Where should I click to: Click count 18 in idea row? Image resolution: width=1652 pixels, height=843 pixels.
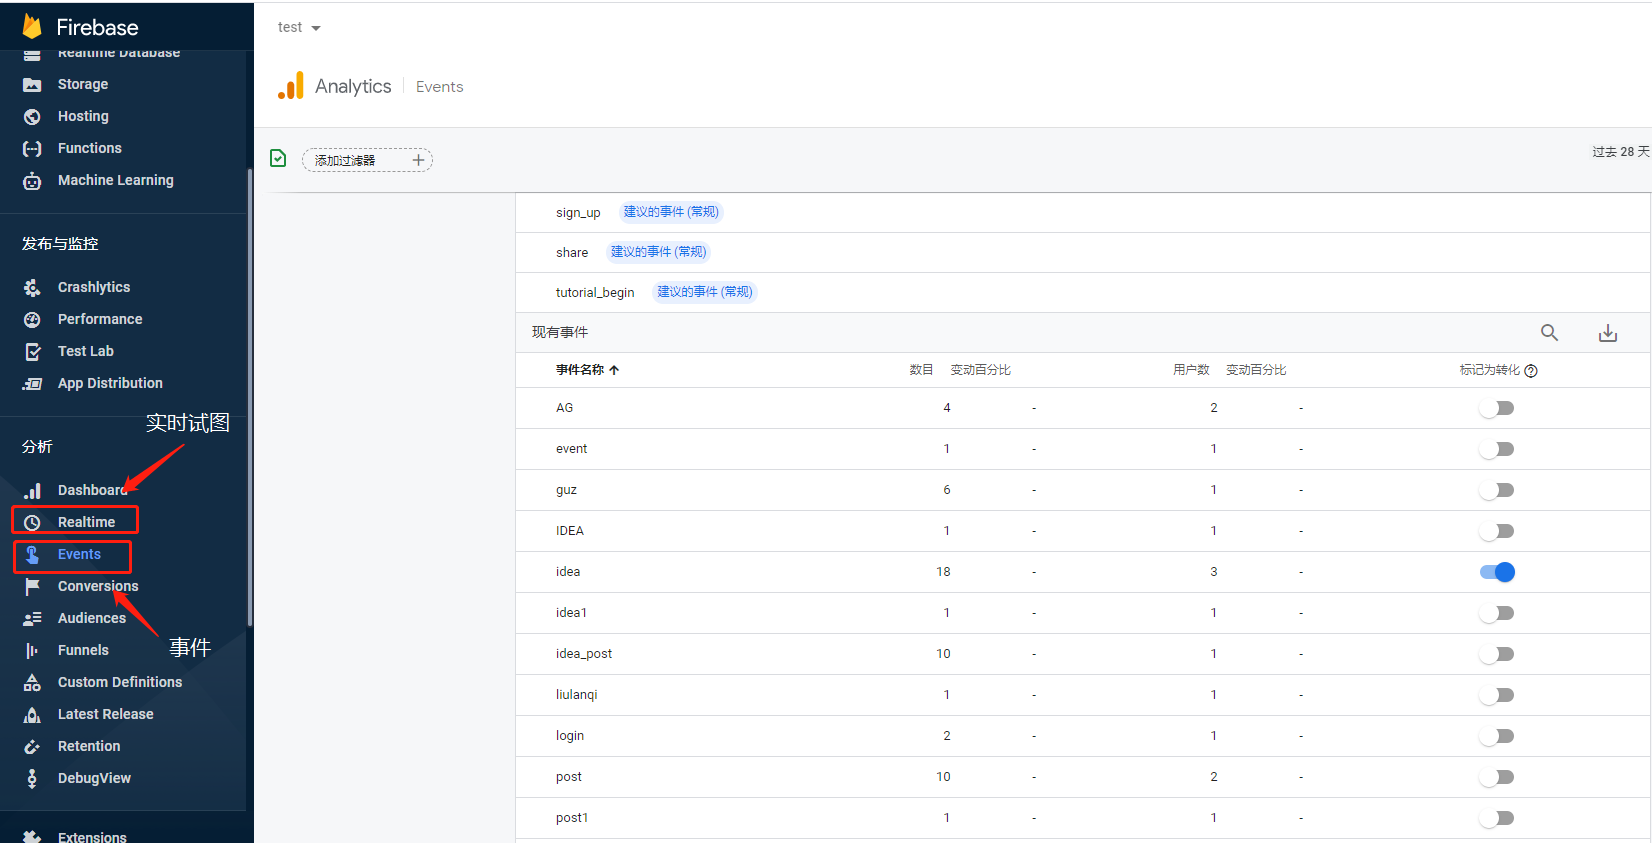coord(943,572)
